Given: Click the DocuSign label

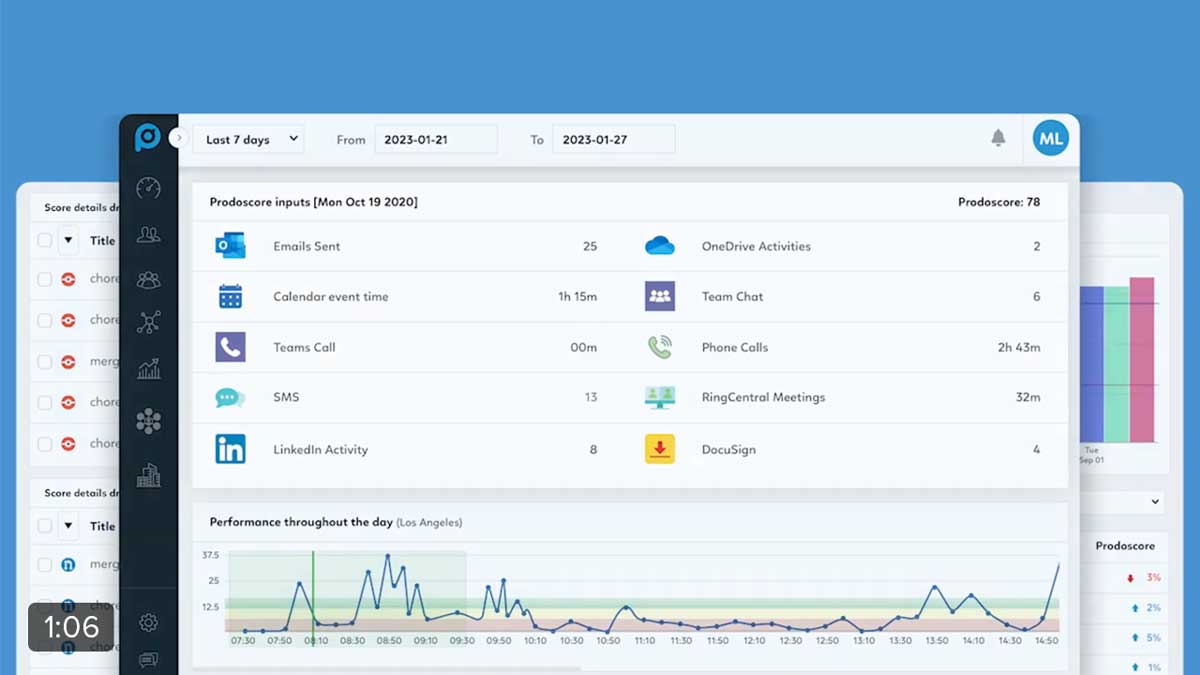Looking at the screenshot, I should coord(728,449).
